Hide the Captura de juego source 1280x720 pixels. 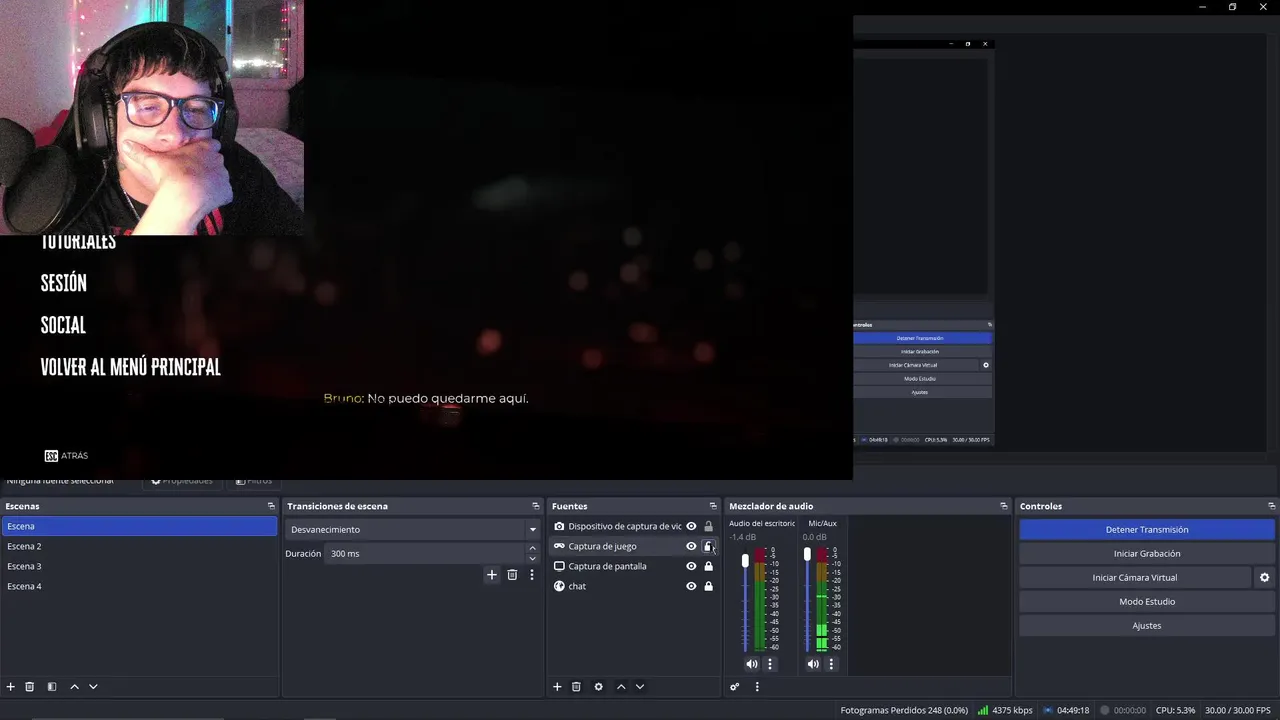(x=691, y=546)
